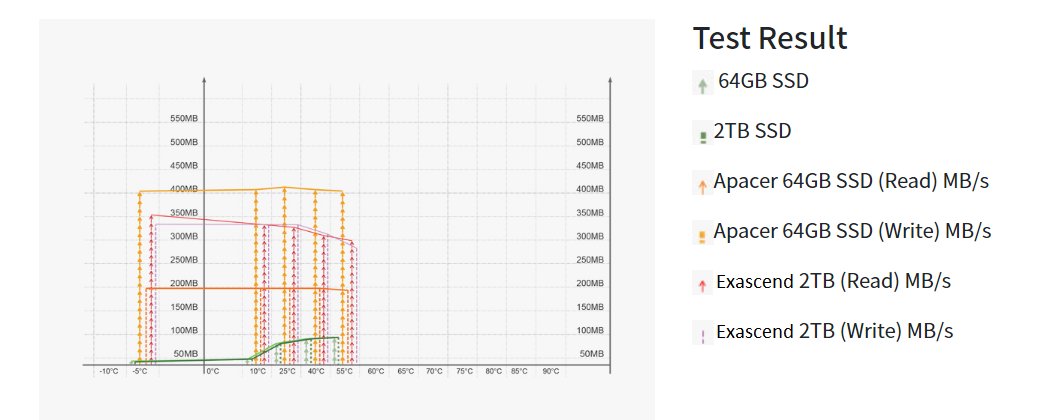Click the 300MB label on the right axis
1058x420 pixels.
(x=589, y=237)
